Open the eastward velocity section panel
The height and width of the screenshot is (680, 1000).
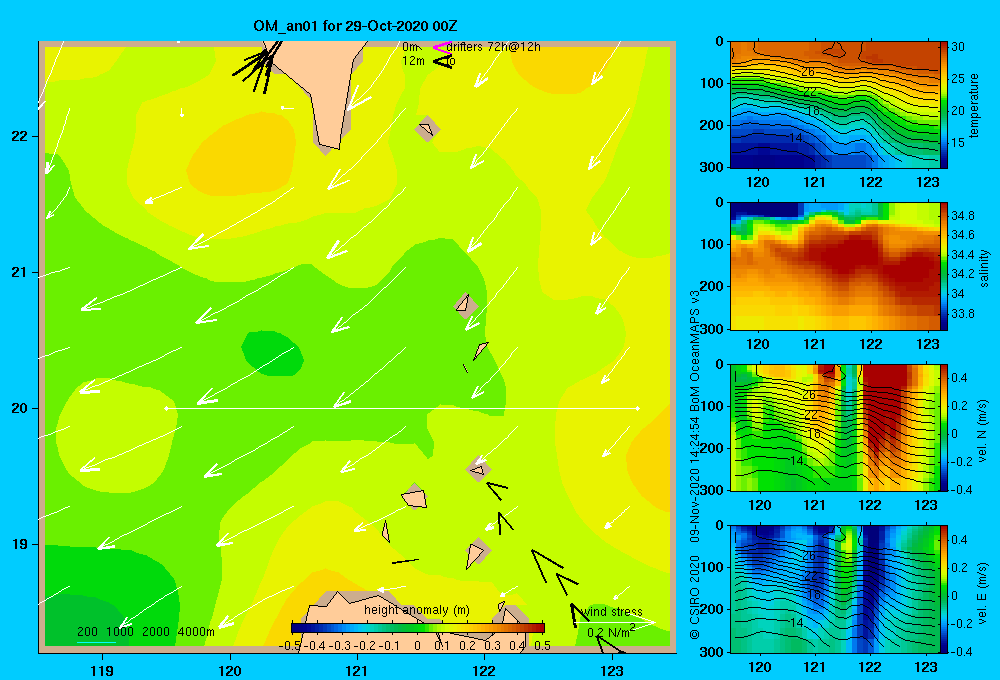point(834,589)
